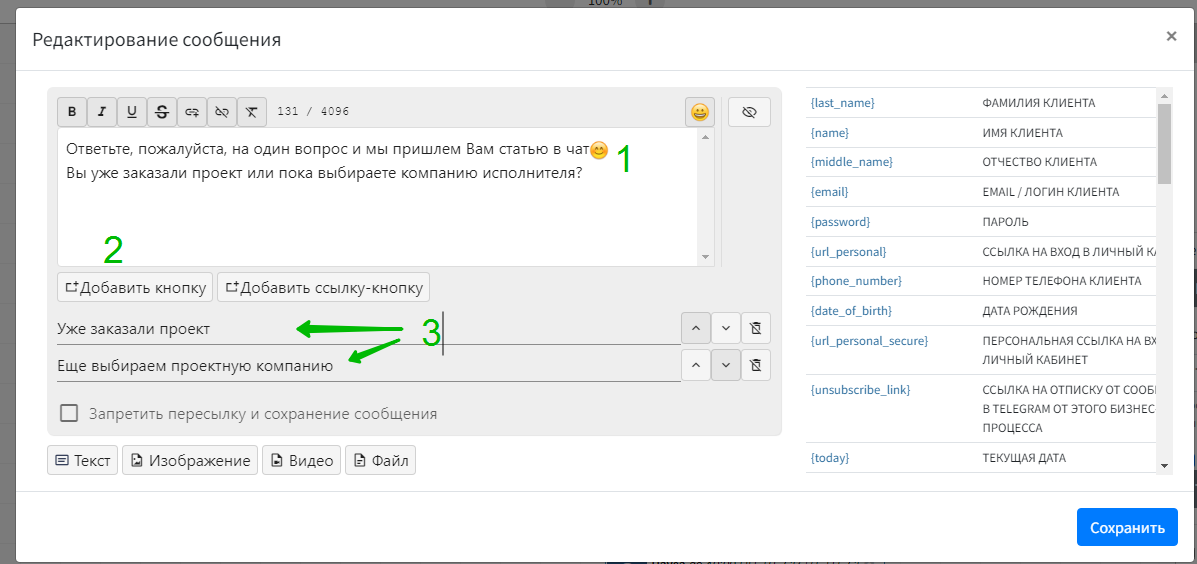Click the down chevron for "Еще выбираем проектную компанию"

(x=726, y=365)
